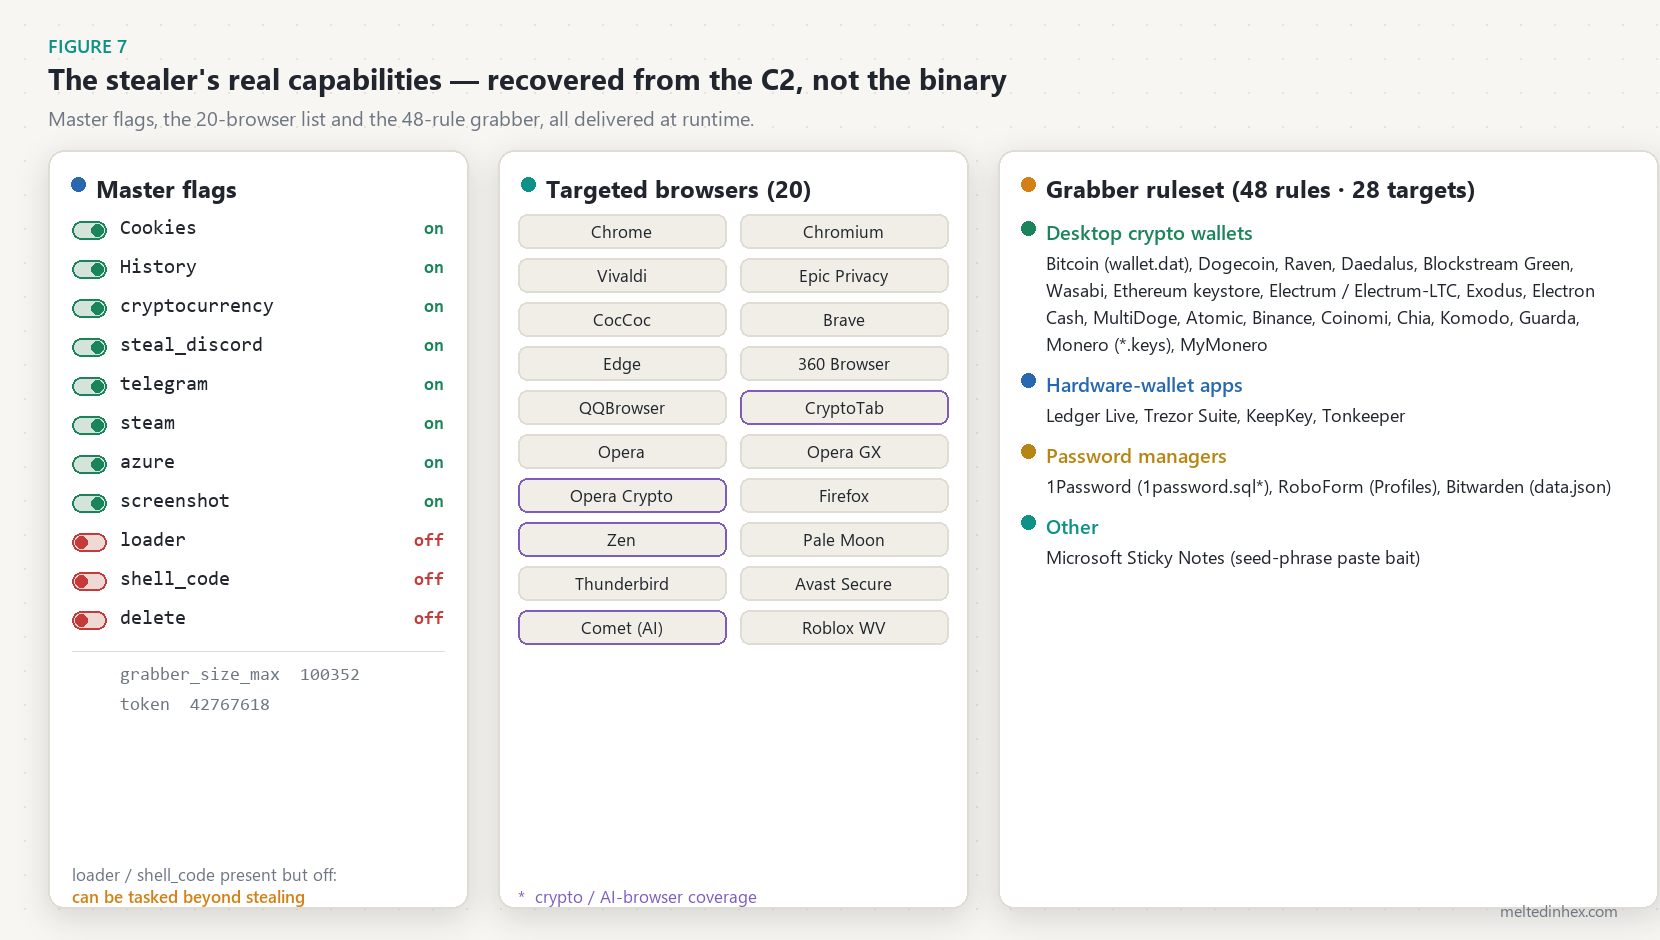The width and height of the screenshot is (1660, 940).
Task: Select the highlighted CryptoTab chip
Action: [844, 408]
